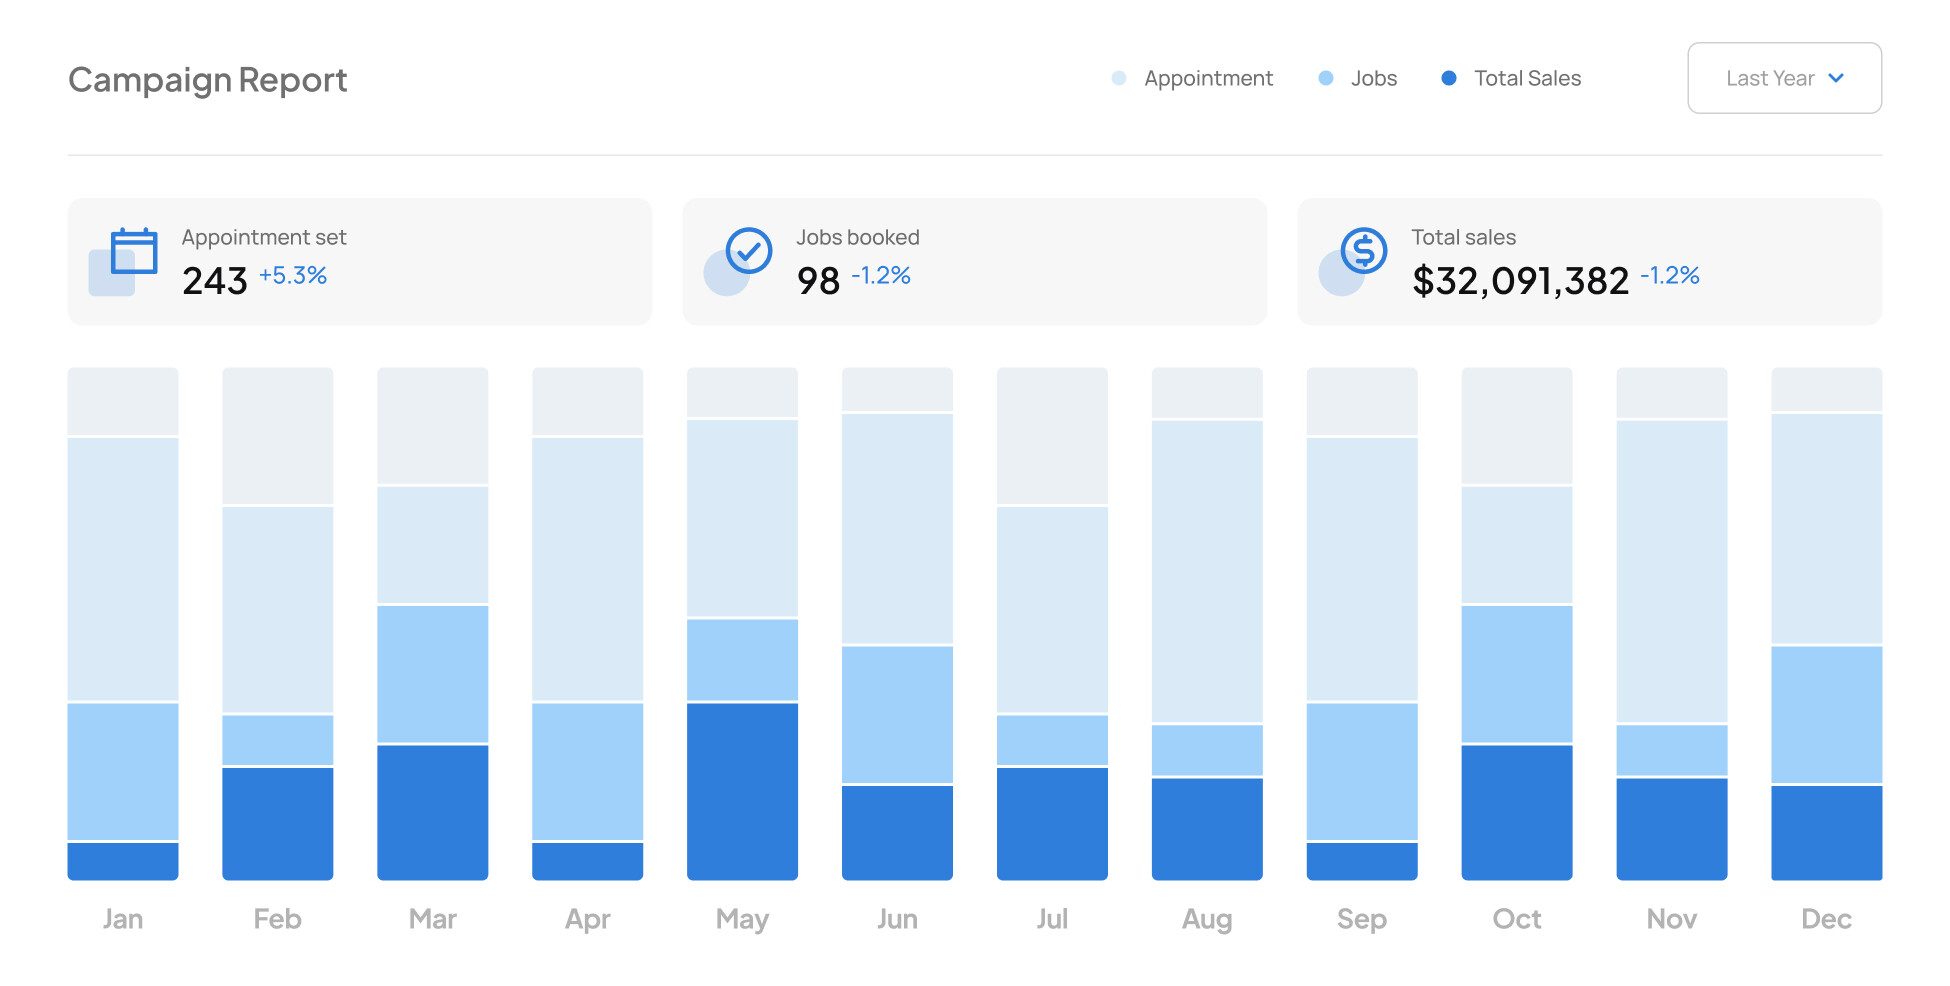This screenshot has height=986, width=1950.
Task: Click the Jobs booked label
Action: (x=858, y=237)
